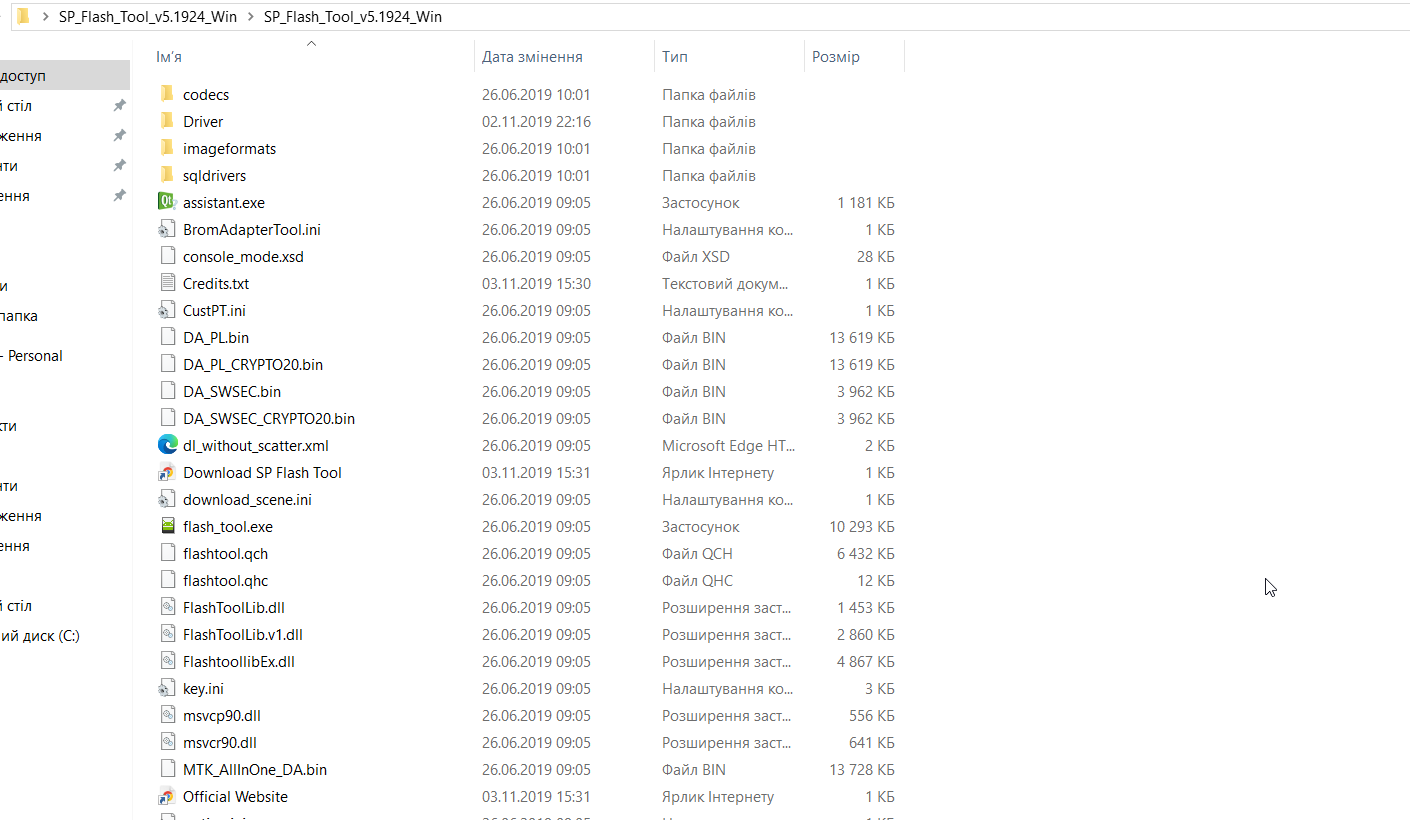The height and width of the screenshot is (820, 1410).
Task: Select the Download SP Flash Tool shortcut icon
Action: (x=167, y=472)
